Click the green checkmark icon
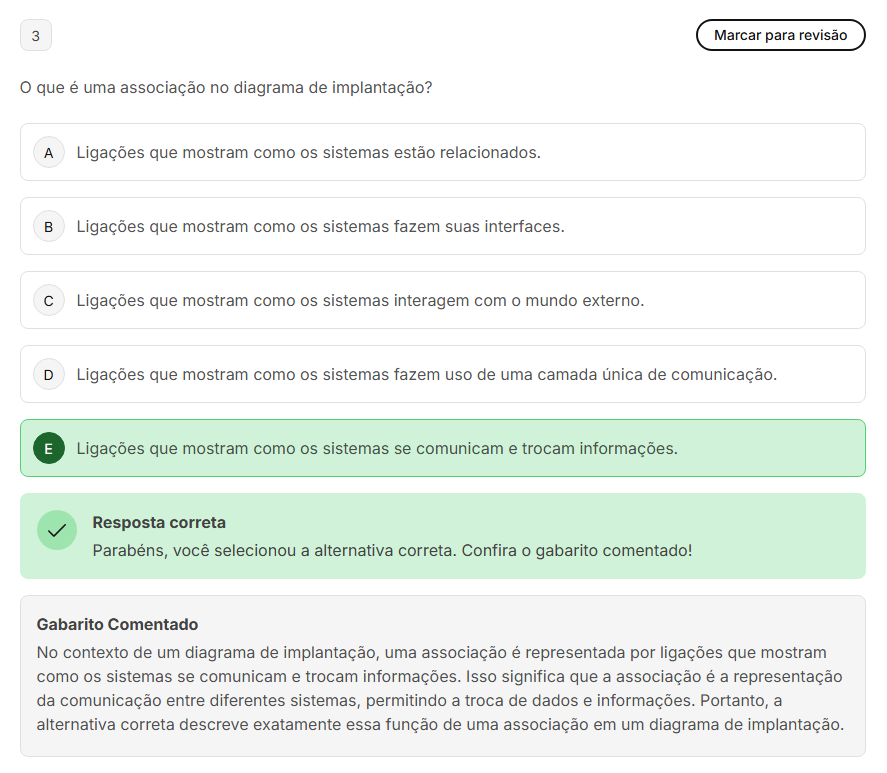 tap(57, 530)
